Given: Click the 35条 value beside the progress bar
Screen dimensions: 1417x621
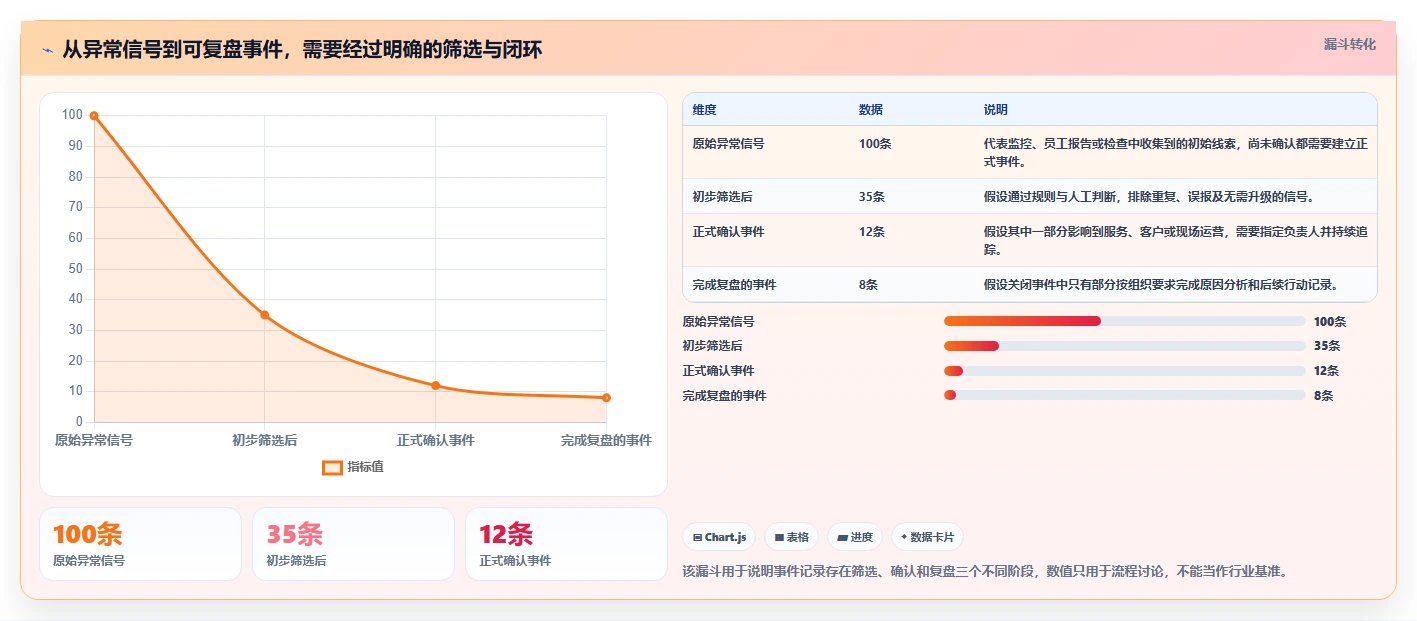Looking at the screenshot, I should [x=1327, y=346].
